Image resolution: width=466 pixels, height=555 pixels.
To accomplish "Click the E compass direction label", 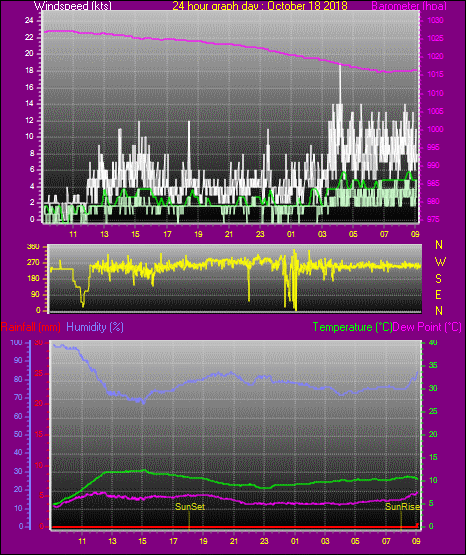I will point(438,294).
